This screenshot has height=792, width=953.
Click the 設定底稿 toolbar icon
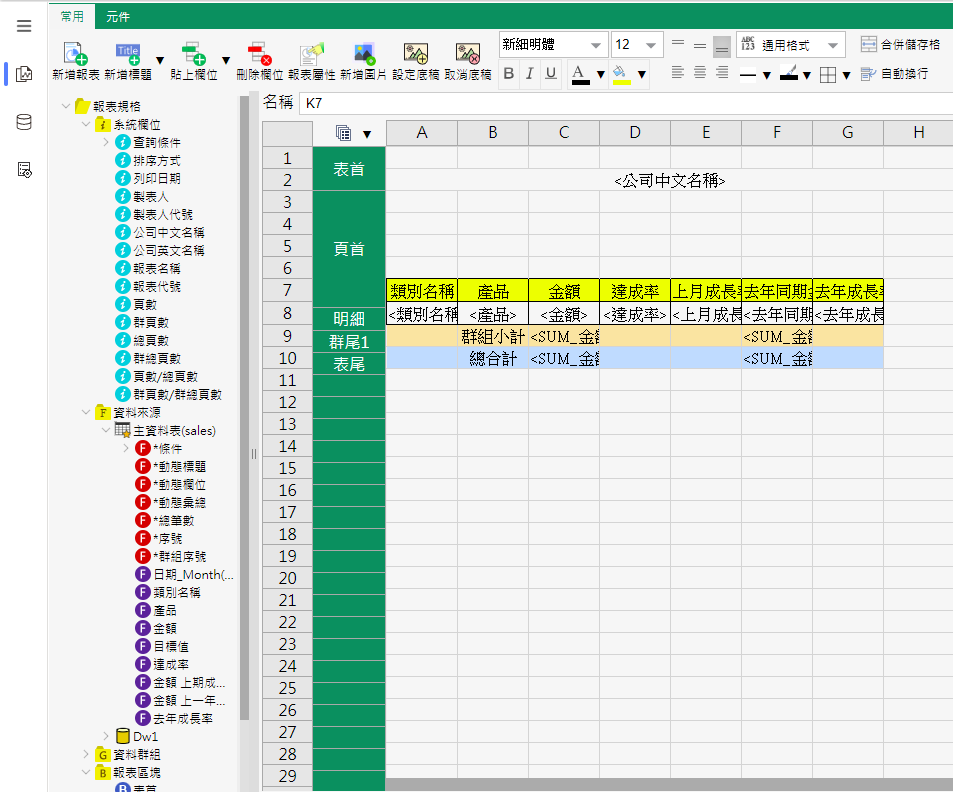[x=416, y=61]
